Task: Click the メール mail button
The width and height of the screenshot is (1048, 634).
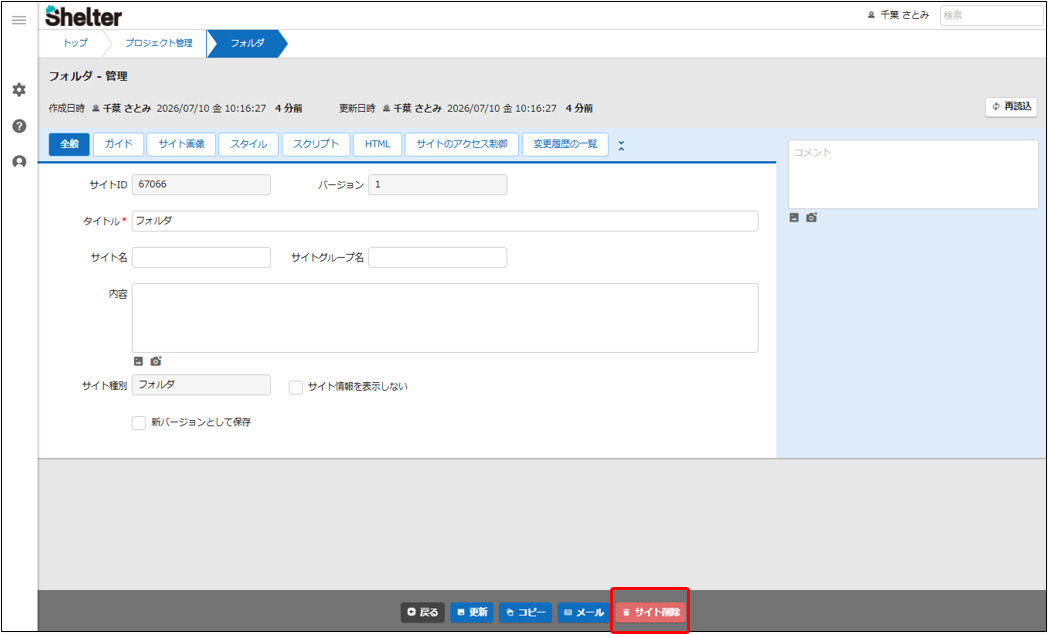Action: pyautogui.click(x=583, y=612)
